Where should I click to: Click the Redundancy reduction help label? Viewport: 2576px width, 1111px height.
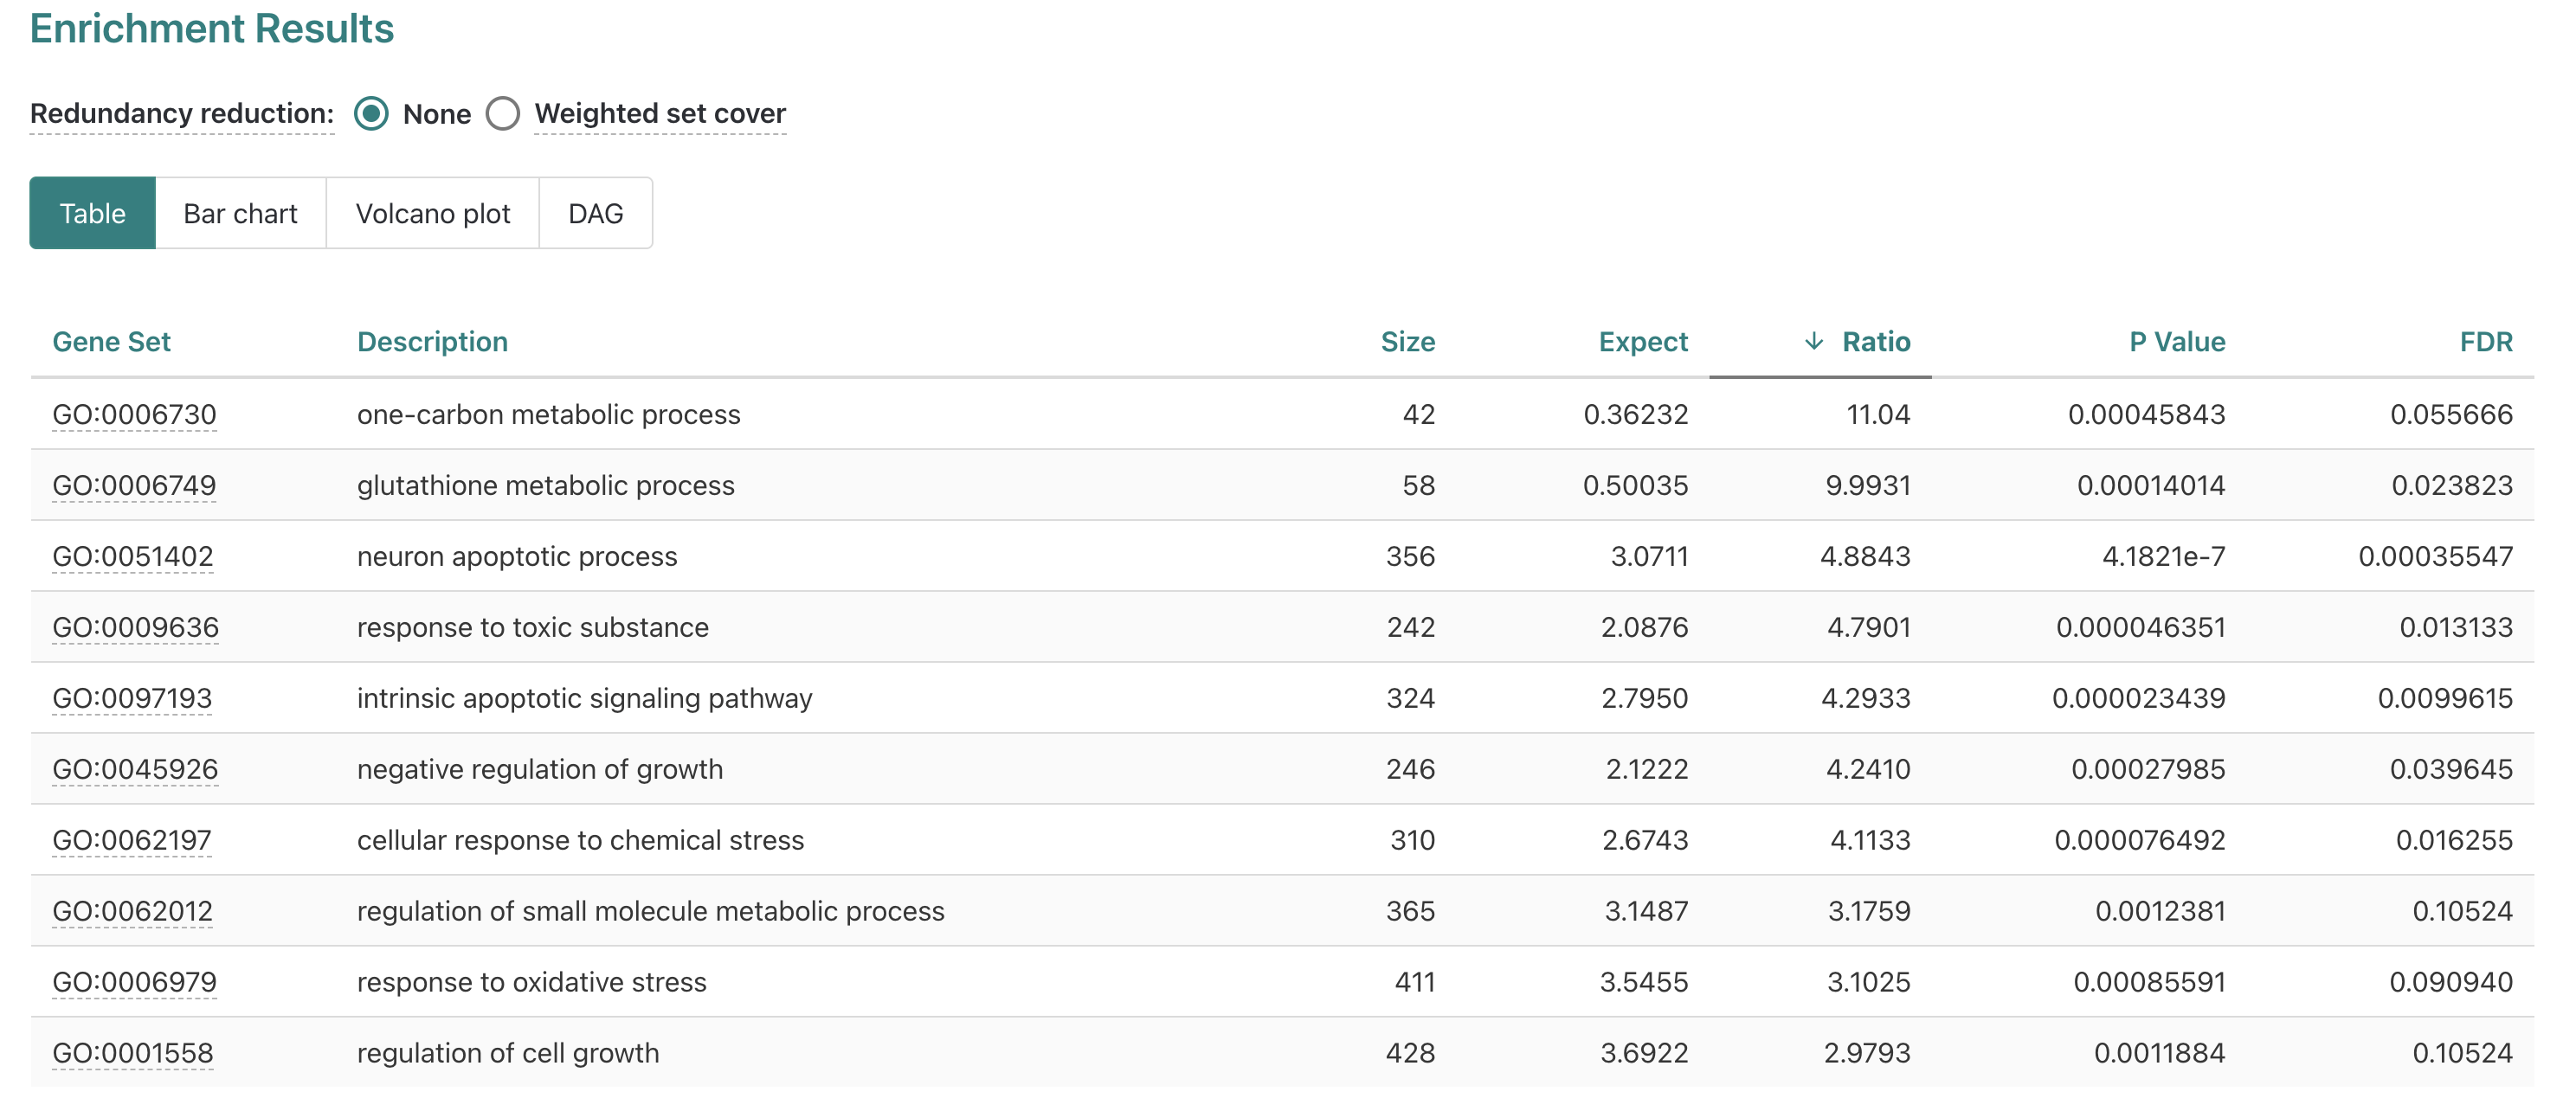pyautogui.click(x=181, y=114)
